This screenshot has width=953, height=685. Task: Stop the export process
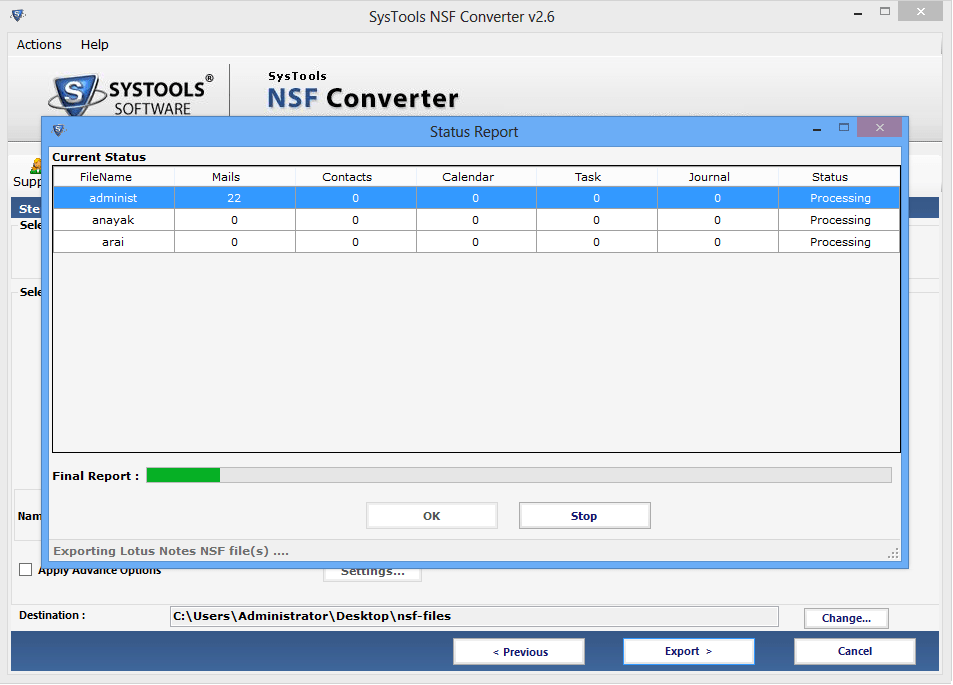click(584, 516)
